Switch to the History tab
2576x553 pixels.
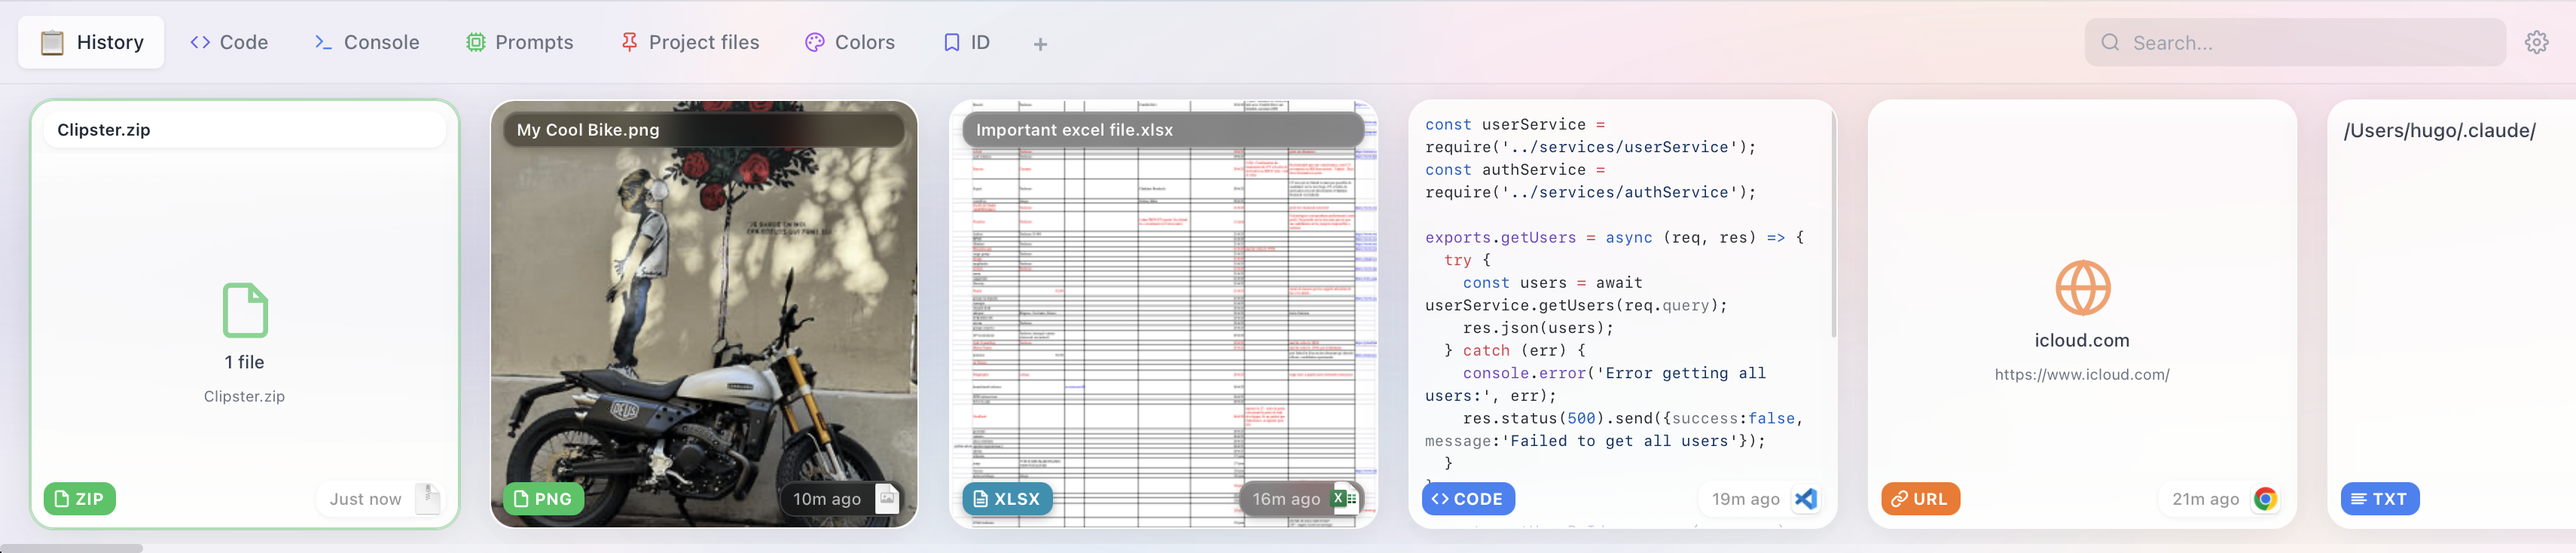point(91,42)
